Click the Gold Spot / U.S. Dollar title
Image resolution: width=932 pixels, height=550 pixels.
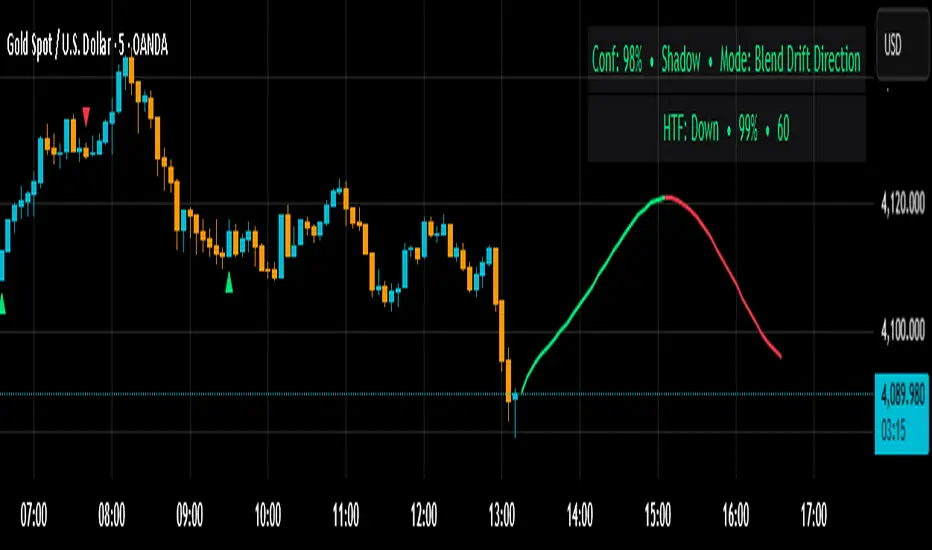coord(87,46)
